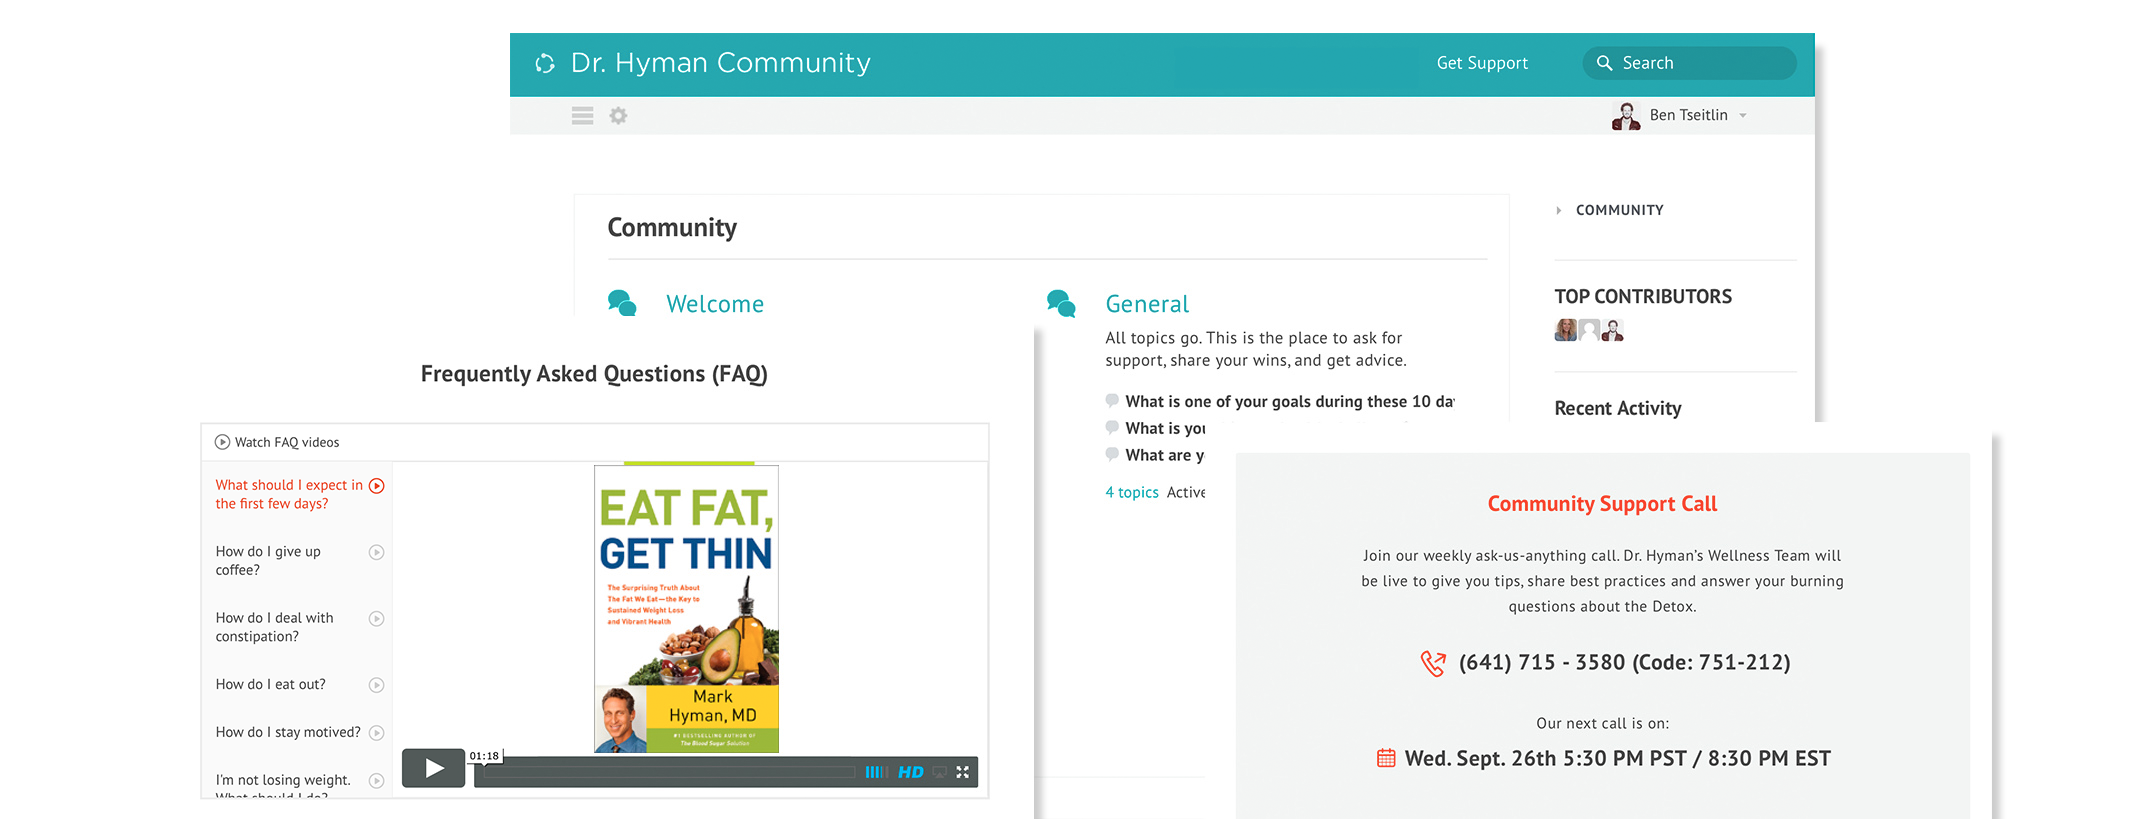Toggle HD quality in the video player

[x=911, y=772]
